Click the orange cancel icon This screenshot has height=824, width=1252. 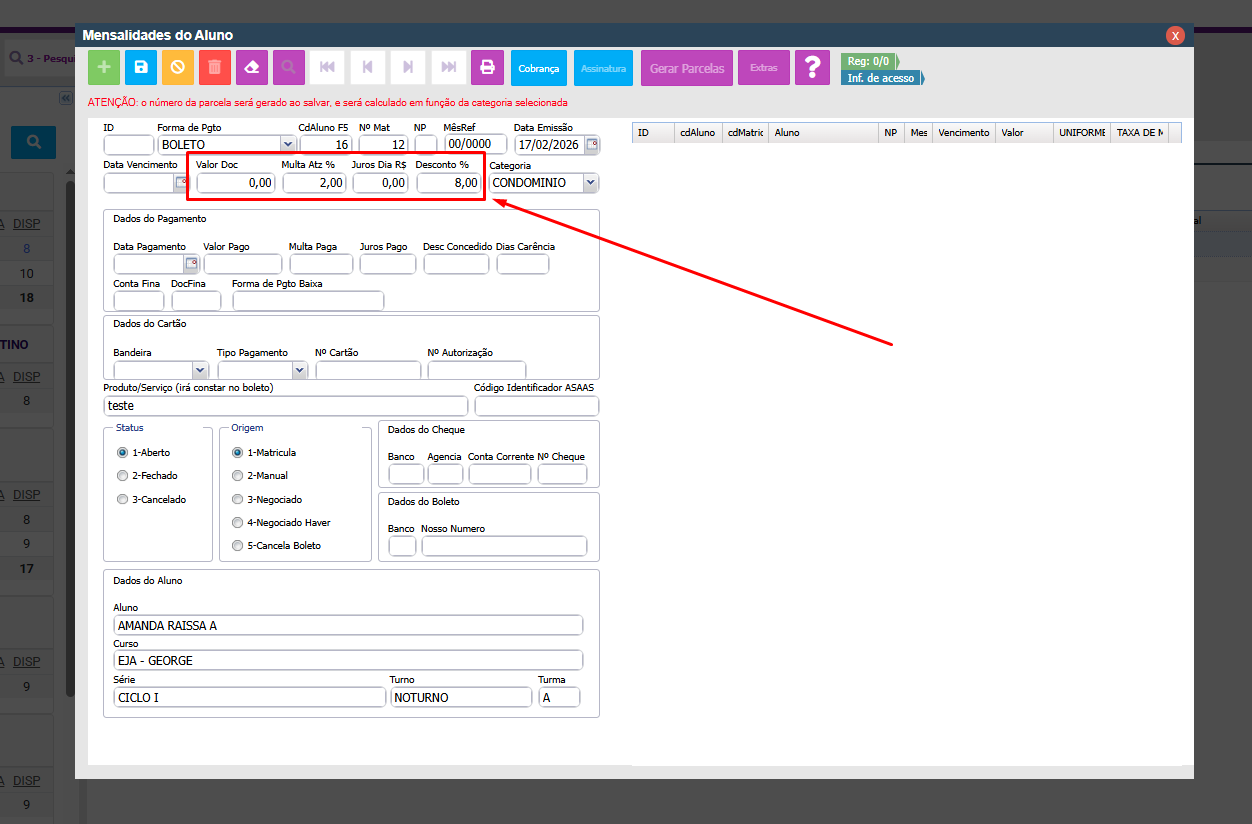coord(178,68)
